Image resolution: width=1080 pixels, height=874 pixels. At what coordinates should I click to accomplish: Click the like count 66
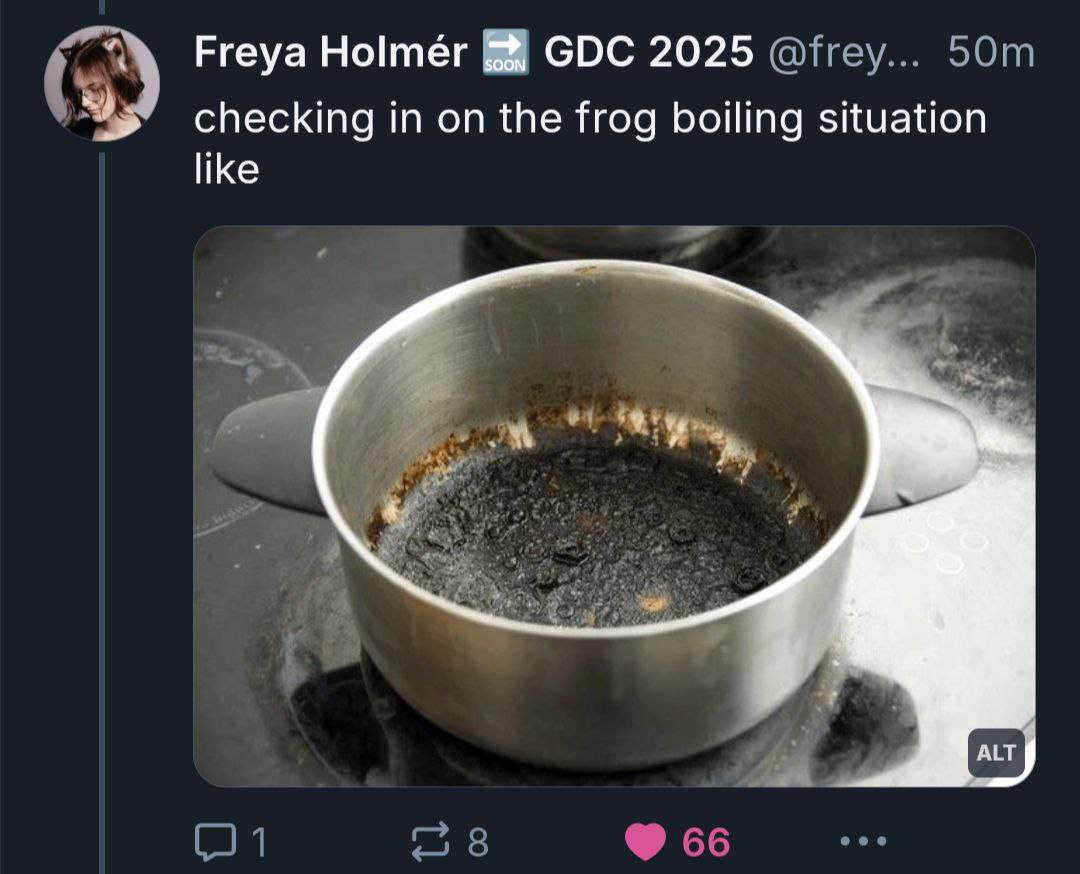point(706,842)
